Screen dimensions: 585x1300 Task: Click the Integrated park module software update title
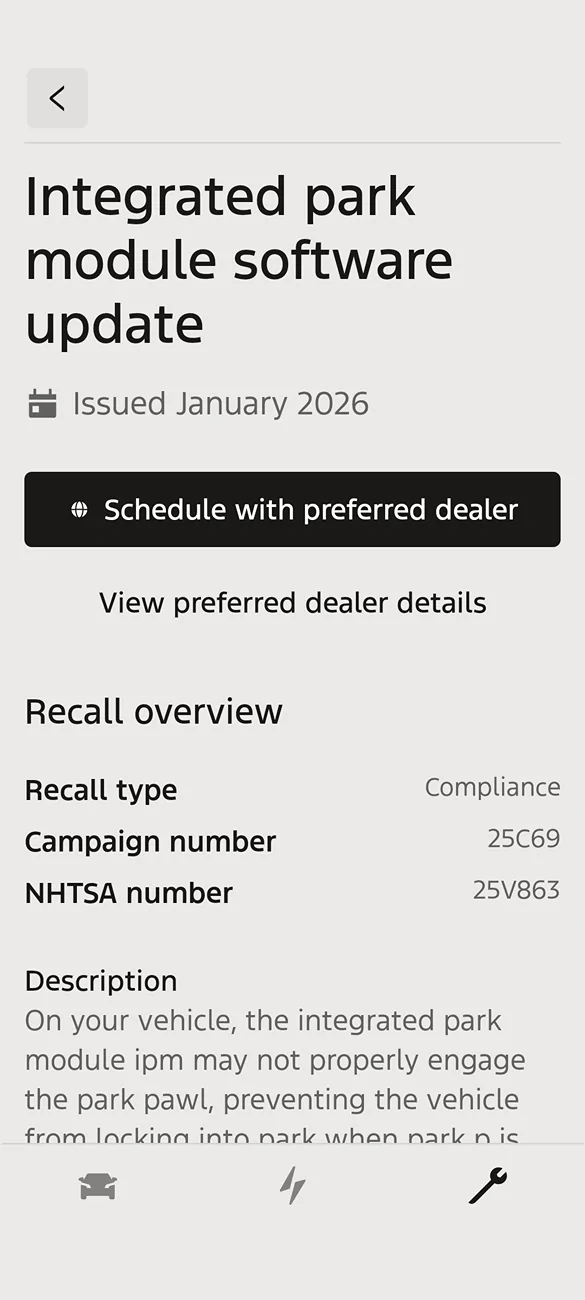coord(239,260)
